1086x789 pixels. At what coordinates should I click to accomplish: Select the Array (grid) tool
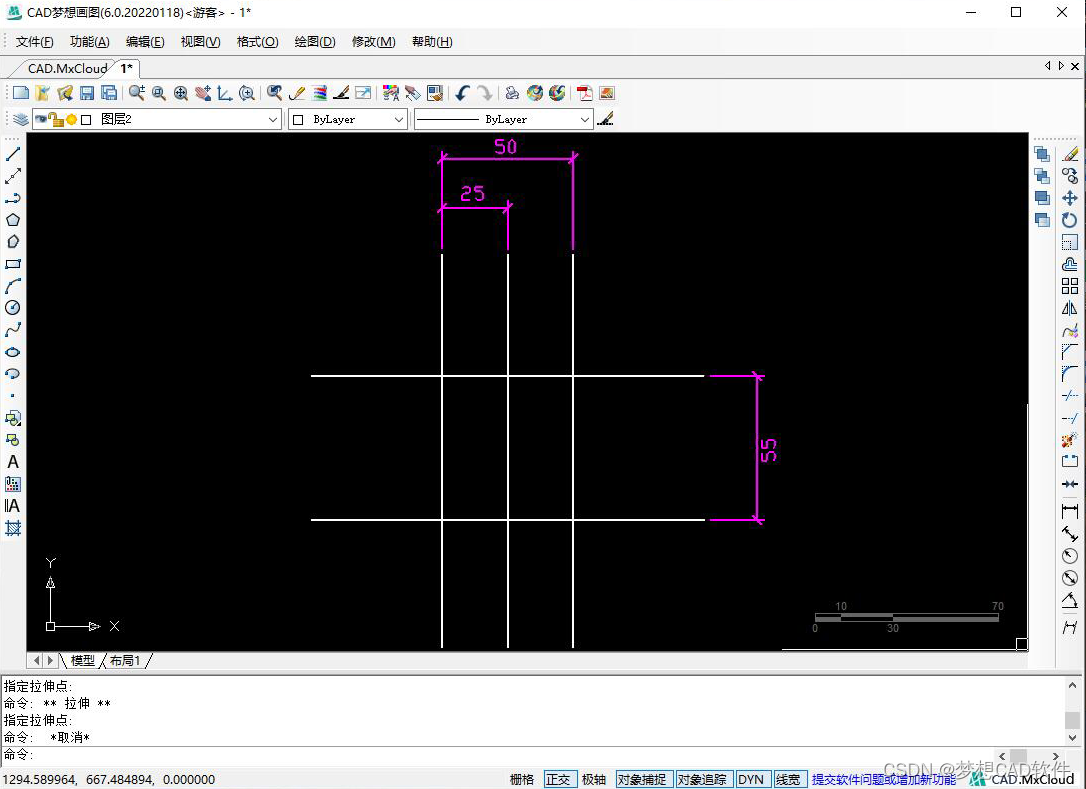(1070, 286)
